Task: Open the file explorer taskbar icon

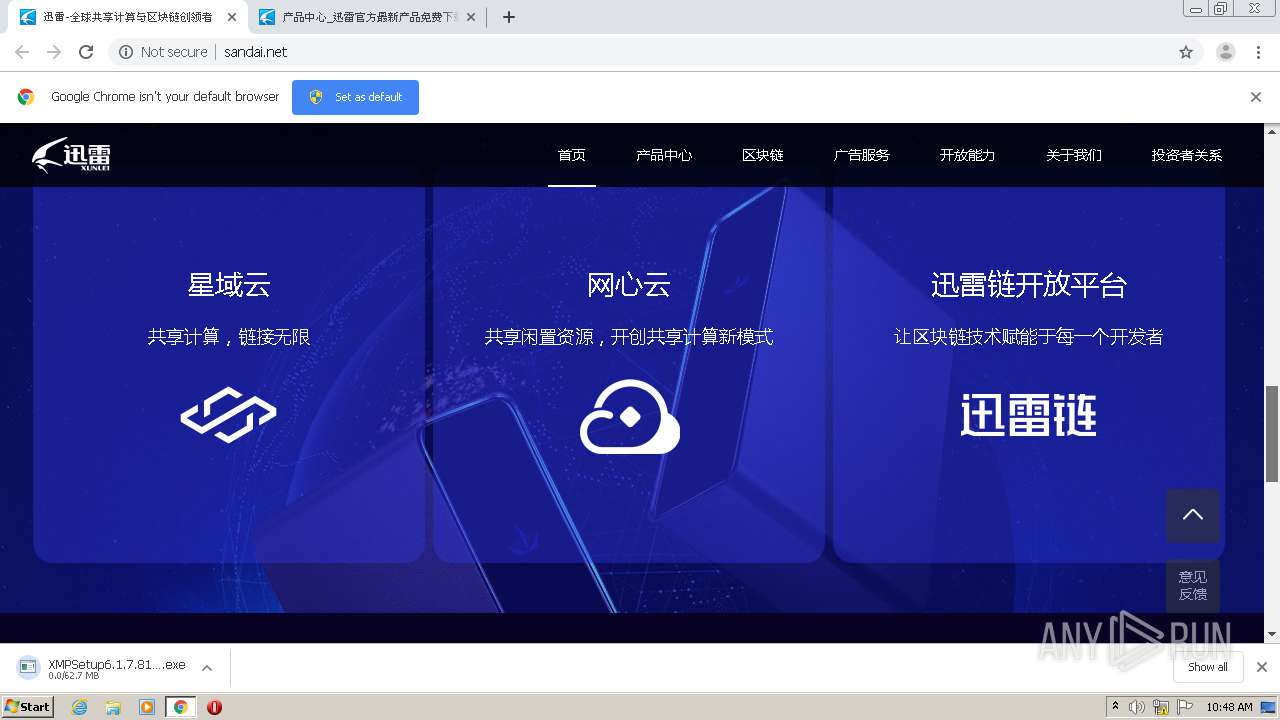Action: tap(113, 707)
